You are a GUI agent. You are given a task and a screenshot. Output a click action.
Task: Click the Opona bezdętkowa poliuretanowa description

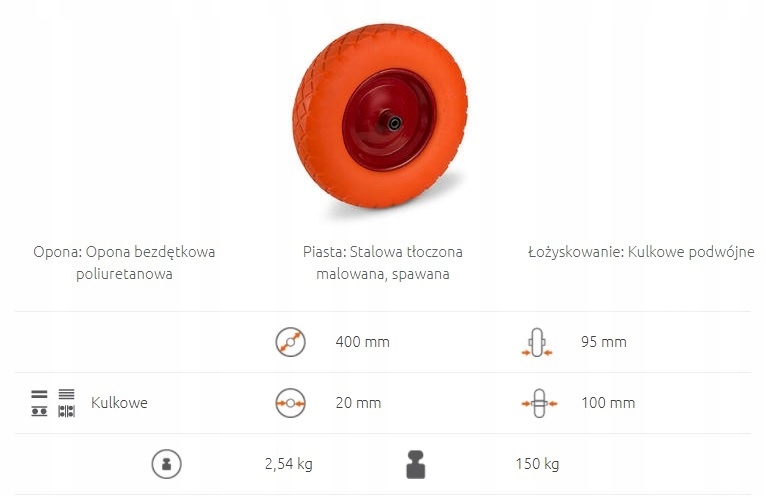[x=124, y=262]
